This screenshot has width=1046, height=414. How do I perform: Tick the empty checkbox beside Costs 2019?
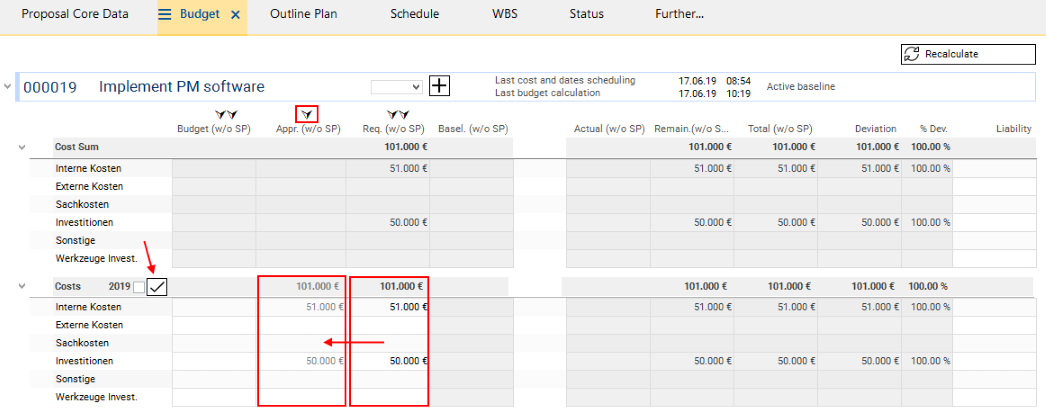coord(139,287)
